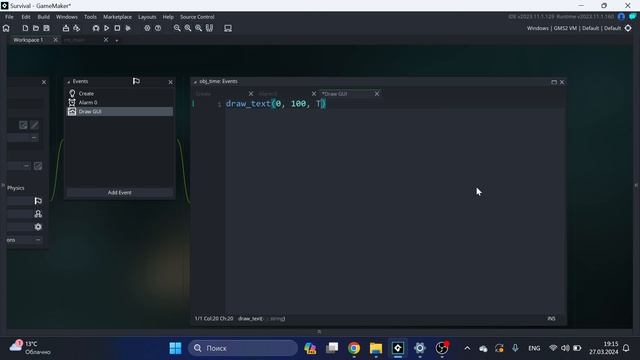Clean the build cache broom icon
This screenshot has width=640, height=360.
click(x=128, y=28)
